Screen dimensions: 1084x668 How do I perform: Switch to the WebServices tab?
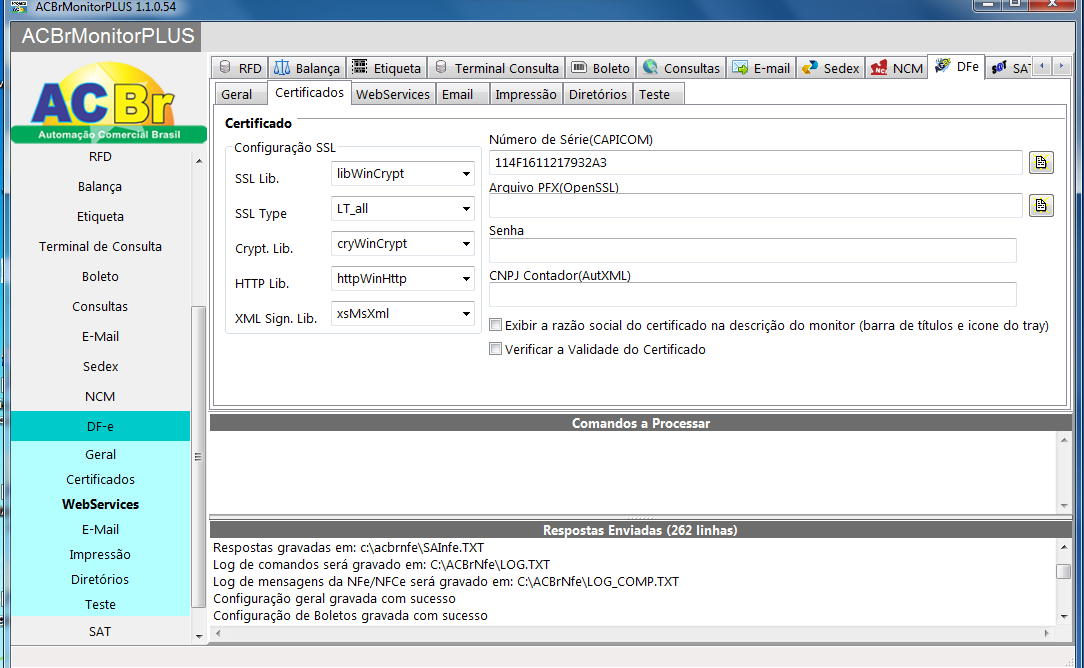pos(393,94)
